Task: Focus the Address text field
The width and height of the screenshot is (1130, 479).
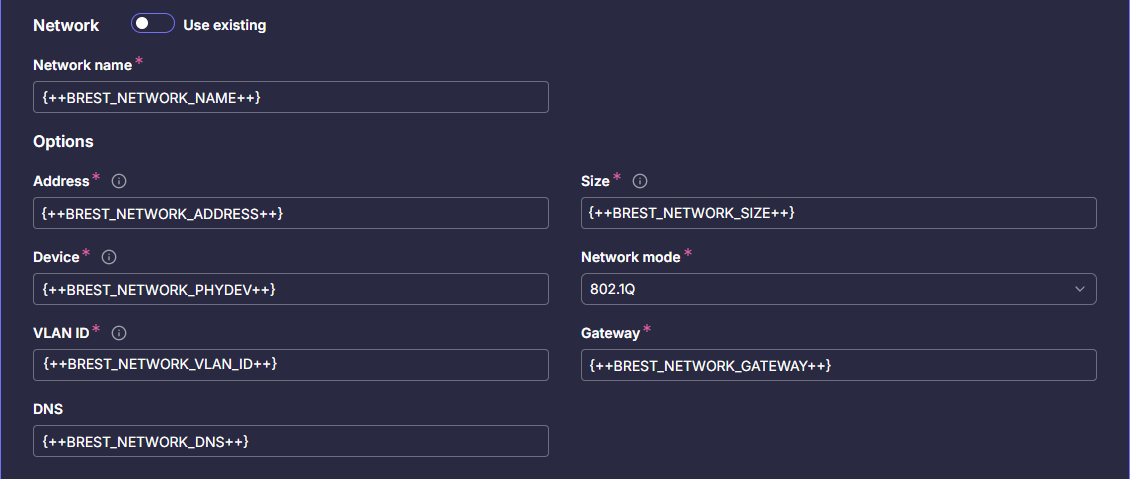Action: pyautogui.click(x=290, y=213)
